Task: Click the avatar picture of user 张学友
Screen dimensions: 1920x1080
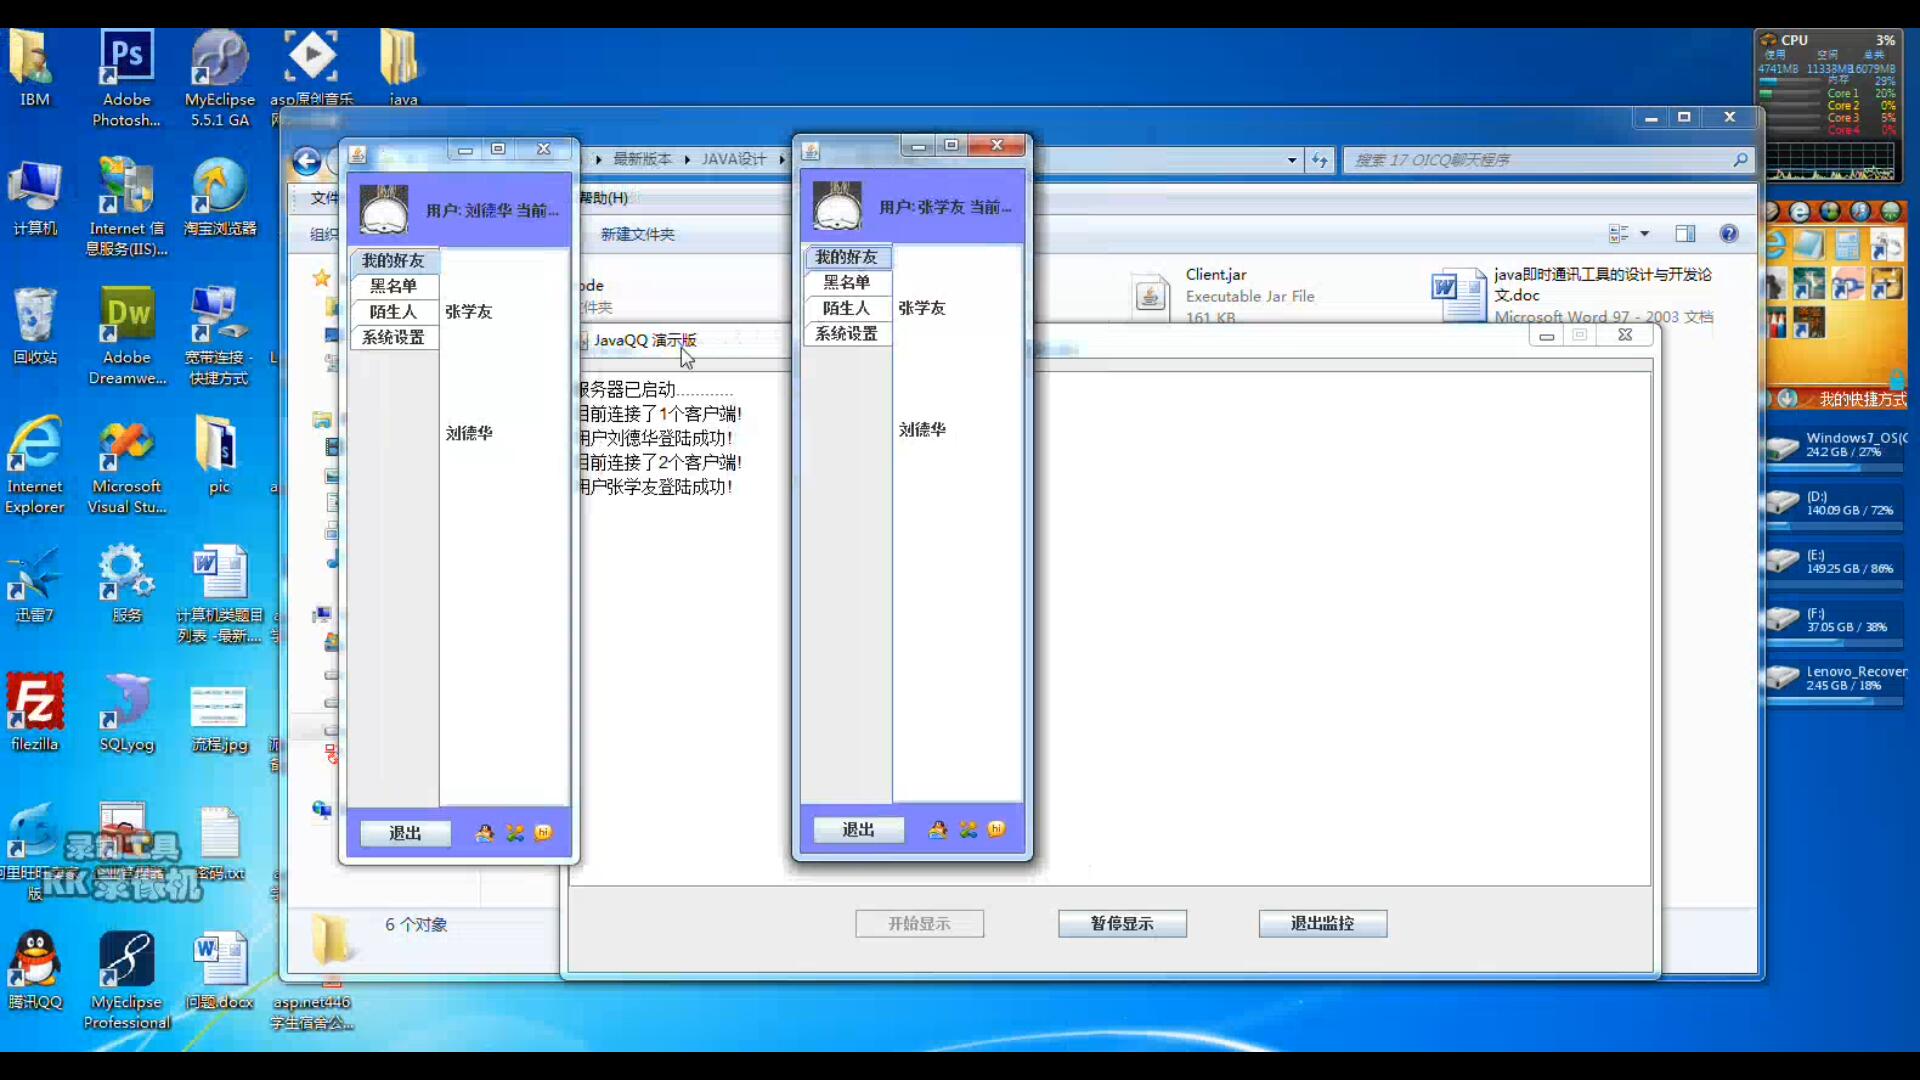Action: click(x=837, y=206)
